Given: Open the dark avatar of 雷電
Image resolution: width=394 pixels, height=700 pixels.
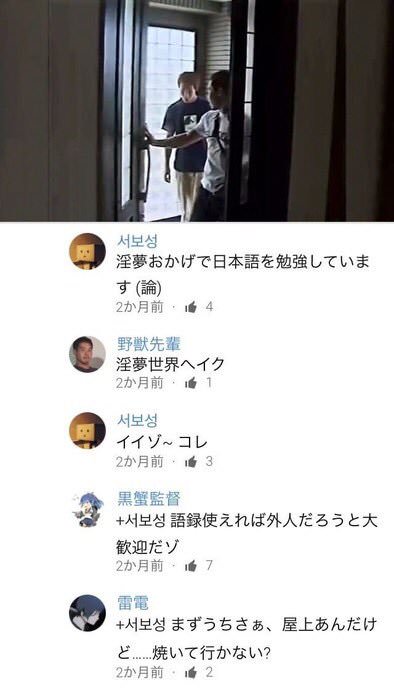Looking at the screenshot, I should [x=87, y=613].
